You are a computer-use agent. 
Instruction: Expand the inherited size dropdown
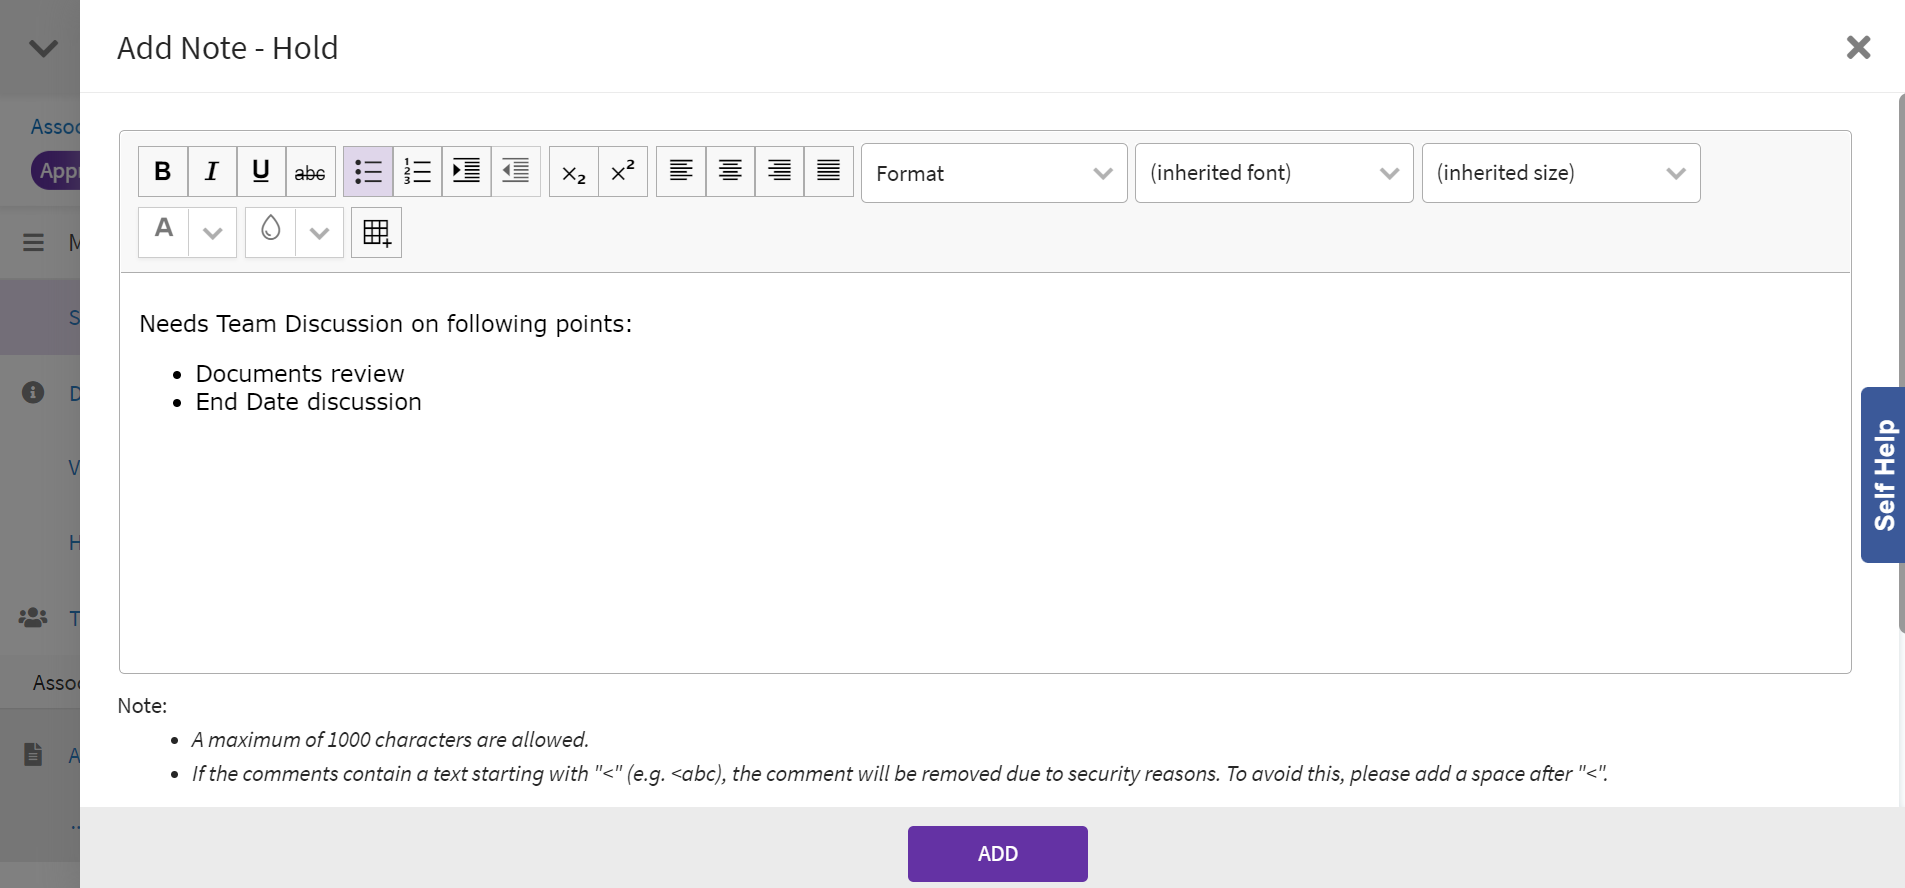click(1560, 173)
